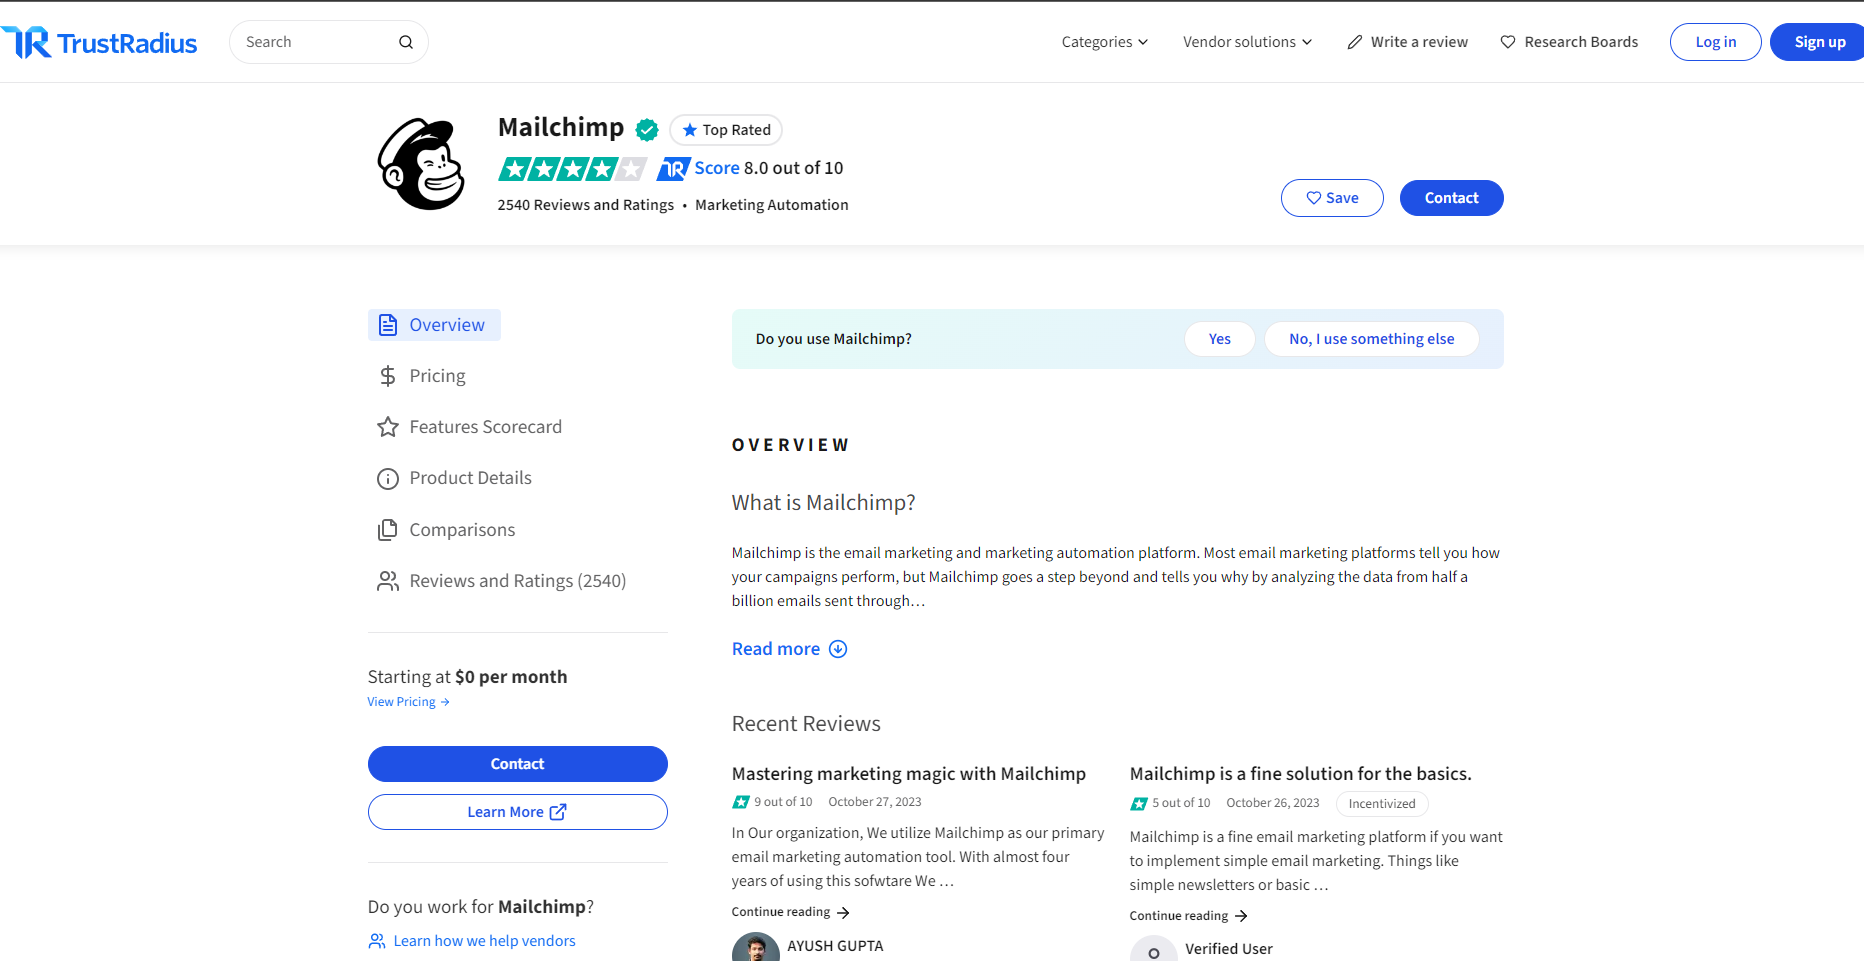Click the Product Details info icon
This screenshot has width=1864, height=961.
pyautogui.click(x=388, y=479)
